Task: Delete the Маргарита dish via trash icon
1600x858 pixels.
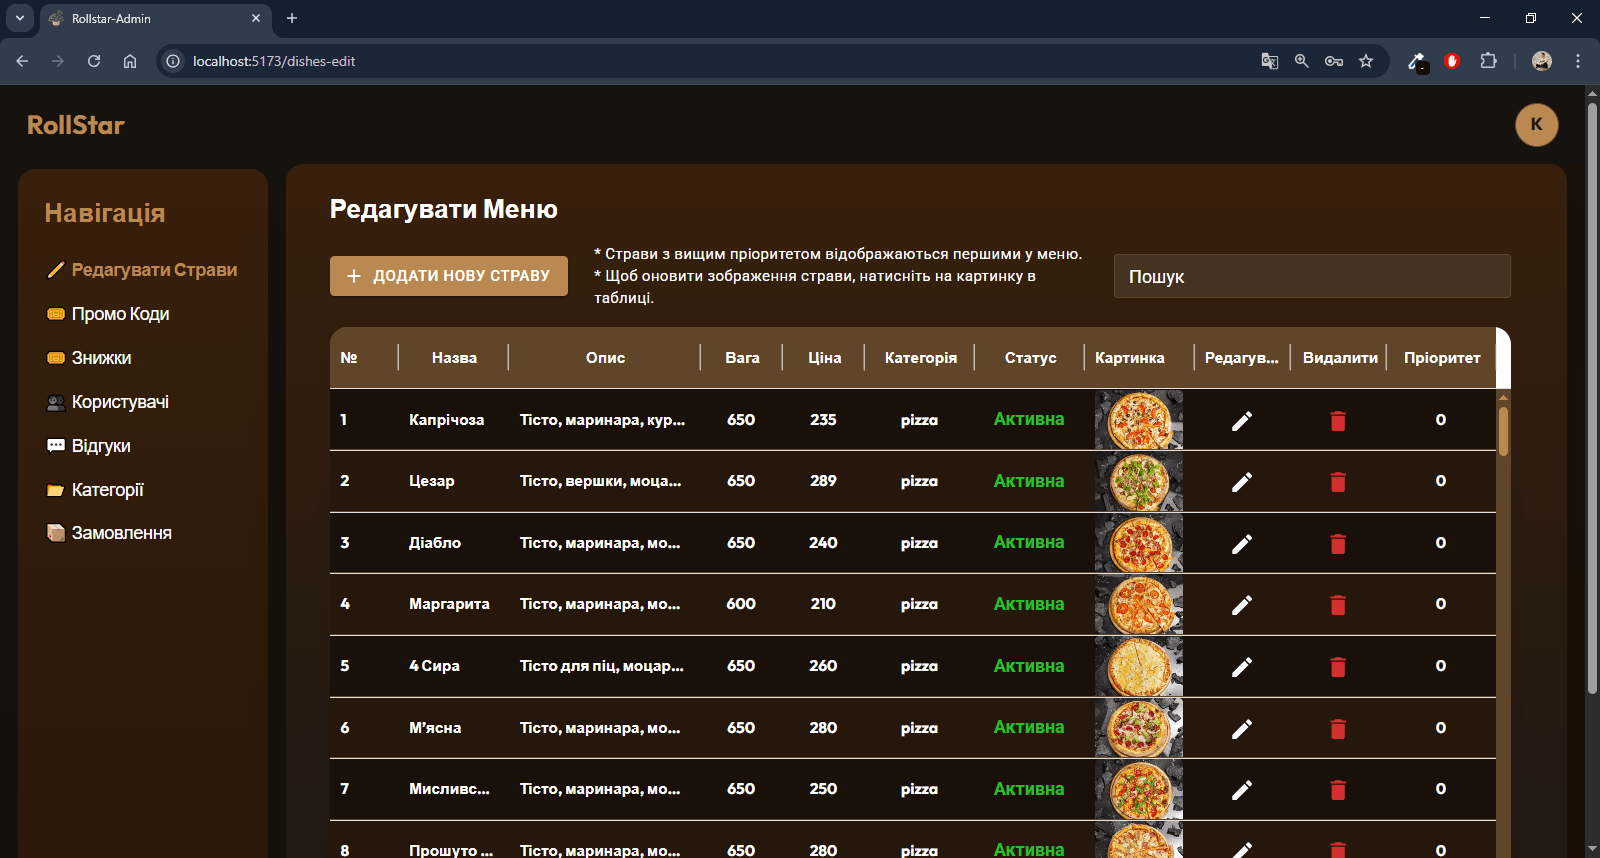Action: 1338,605
